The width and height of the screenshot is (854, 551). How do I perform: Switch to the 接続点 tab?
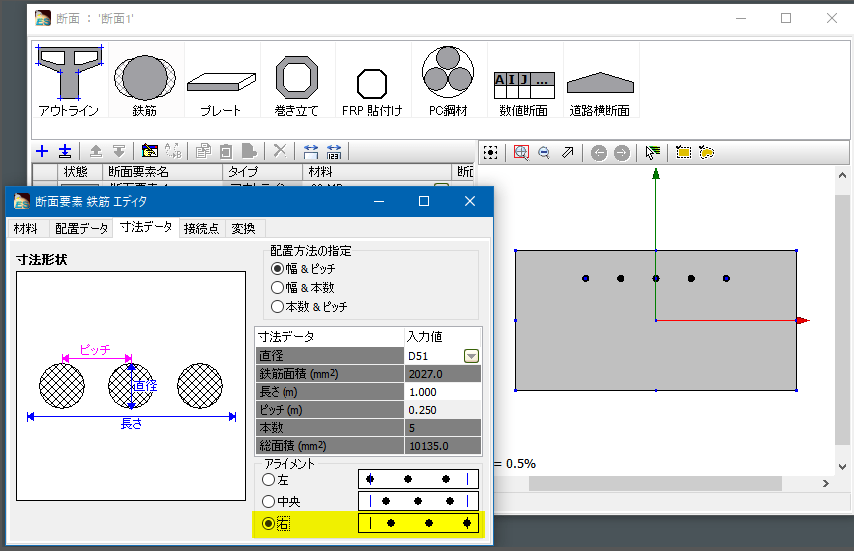coord(202,228)
